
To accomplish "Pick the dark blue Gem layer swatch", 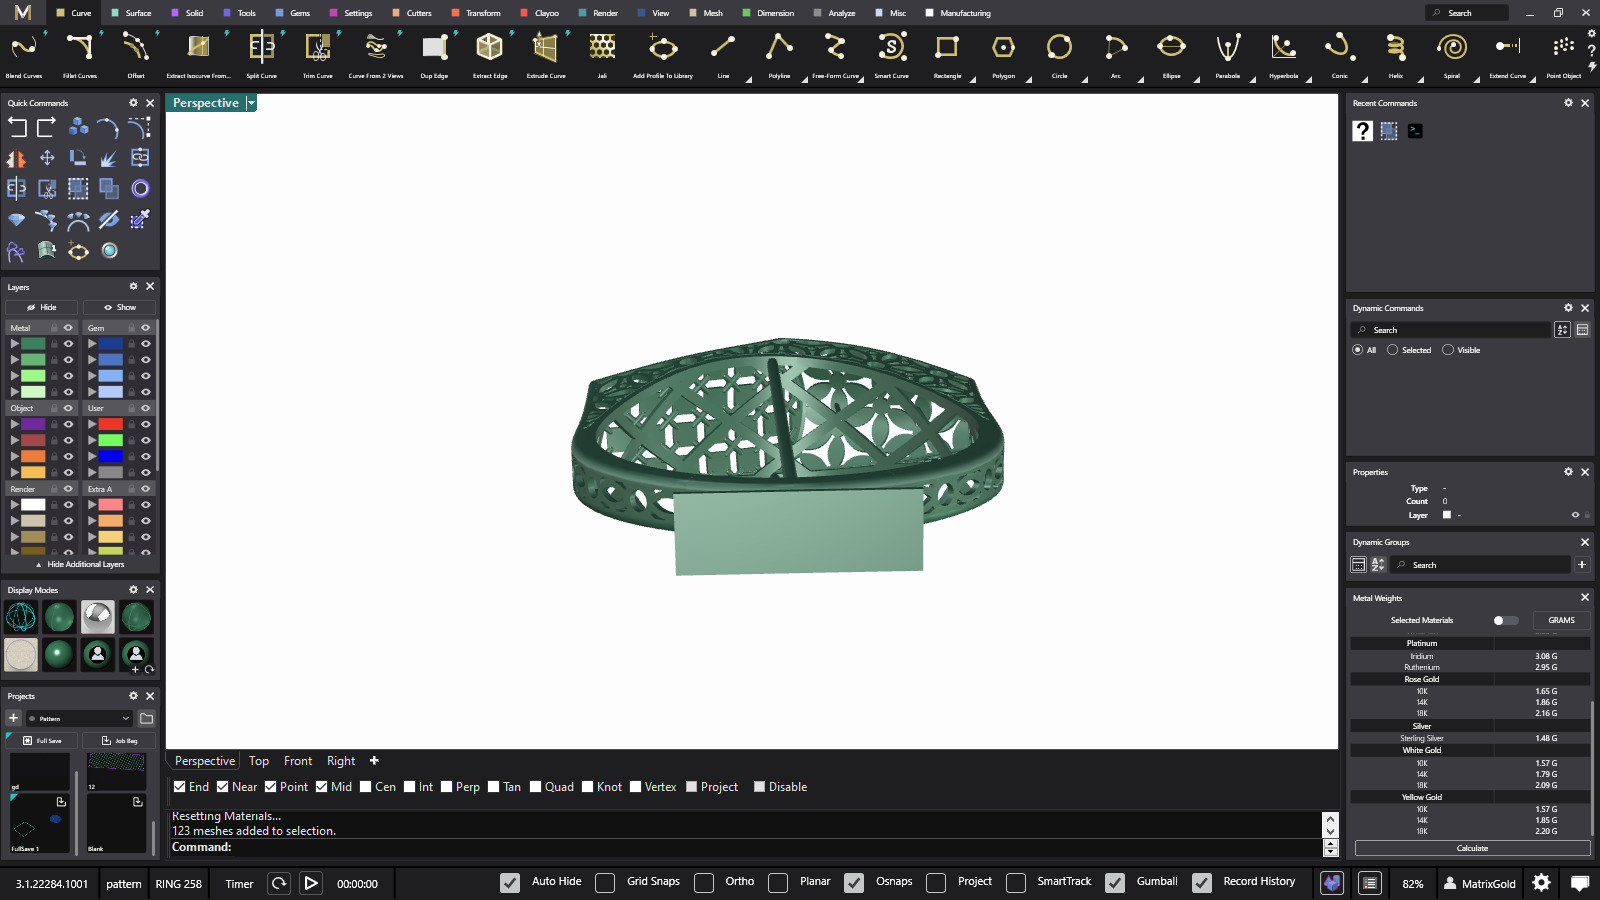I will (111, 344).
